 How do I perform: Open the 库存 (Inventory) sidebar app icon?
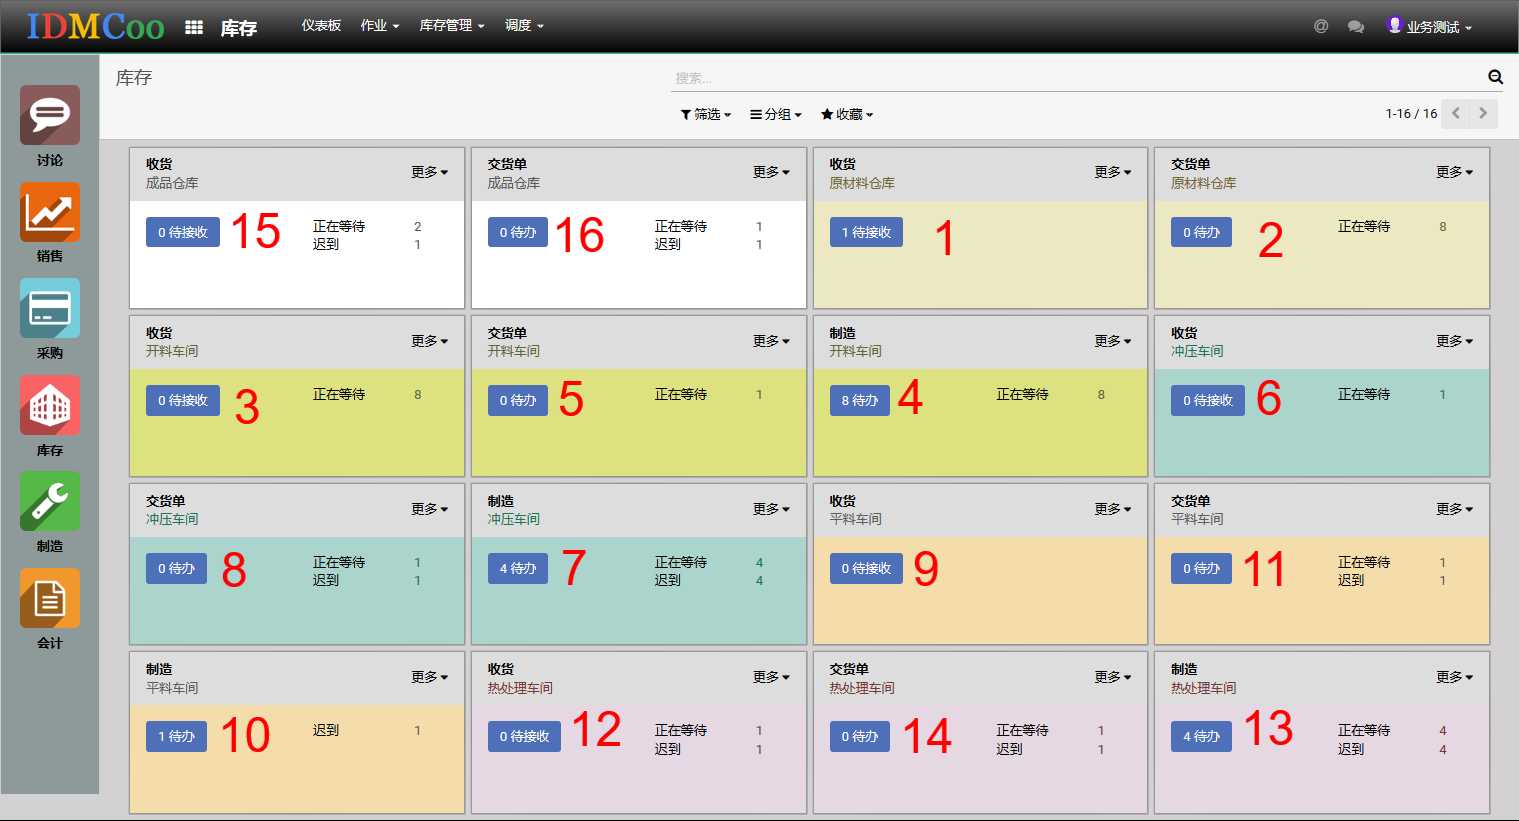(50, 406)
